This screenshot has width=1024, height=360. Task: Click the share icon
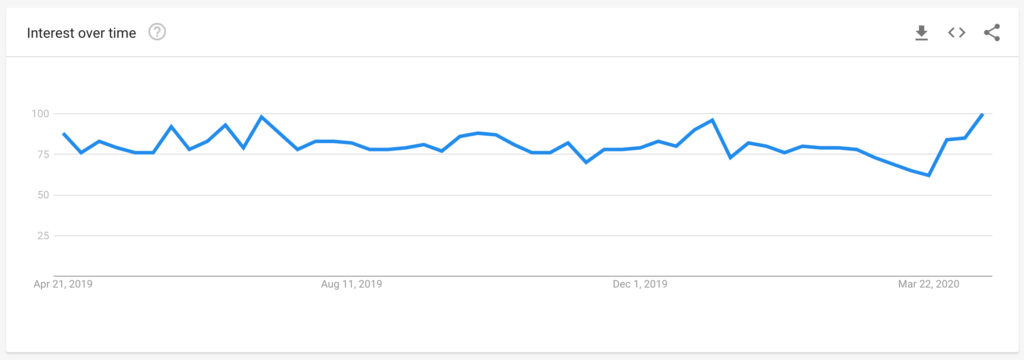992,33
